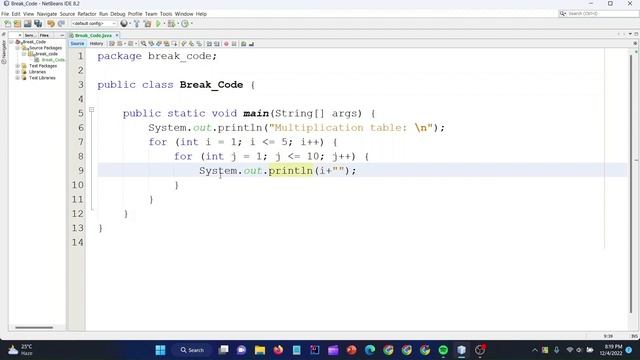Click the Debug Project toolbar icon
This screenshot has width=640, height=360.
pos(171,24)
